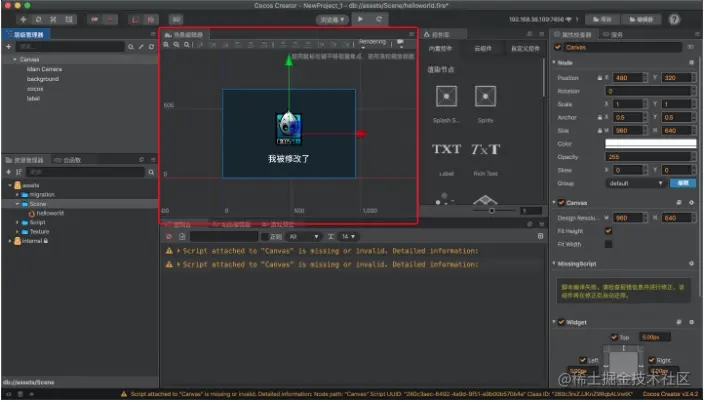
Task: Reset scene zoom with third magnifier icon
Action: pos(187,45)
